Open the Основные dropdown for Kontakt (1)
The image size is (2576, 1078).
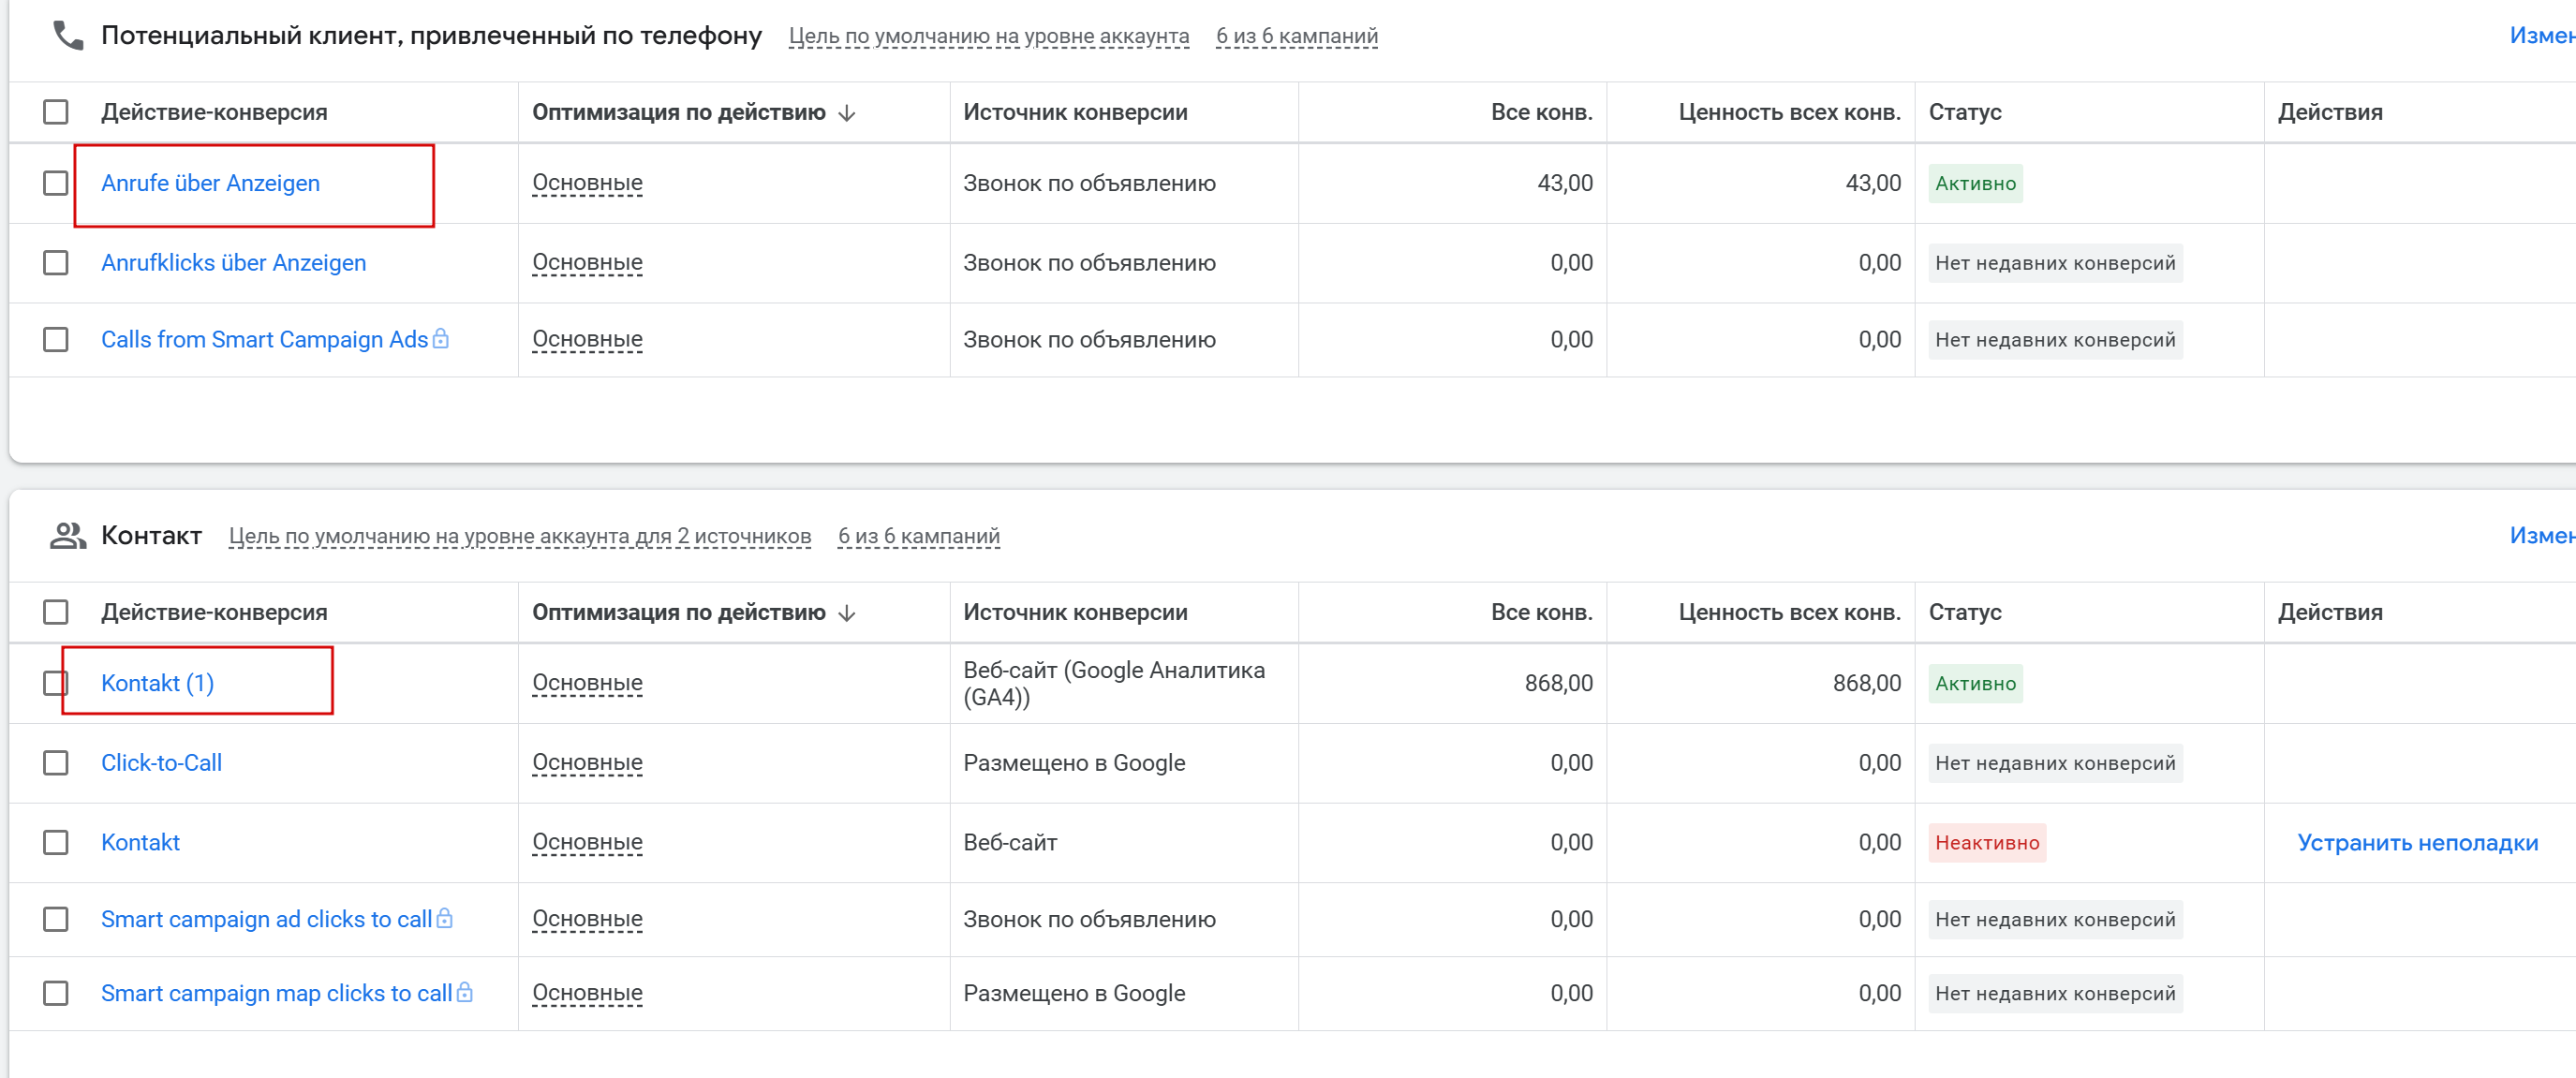587,683
